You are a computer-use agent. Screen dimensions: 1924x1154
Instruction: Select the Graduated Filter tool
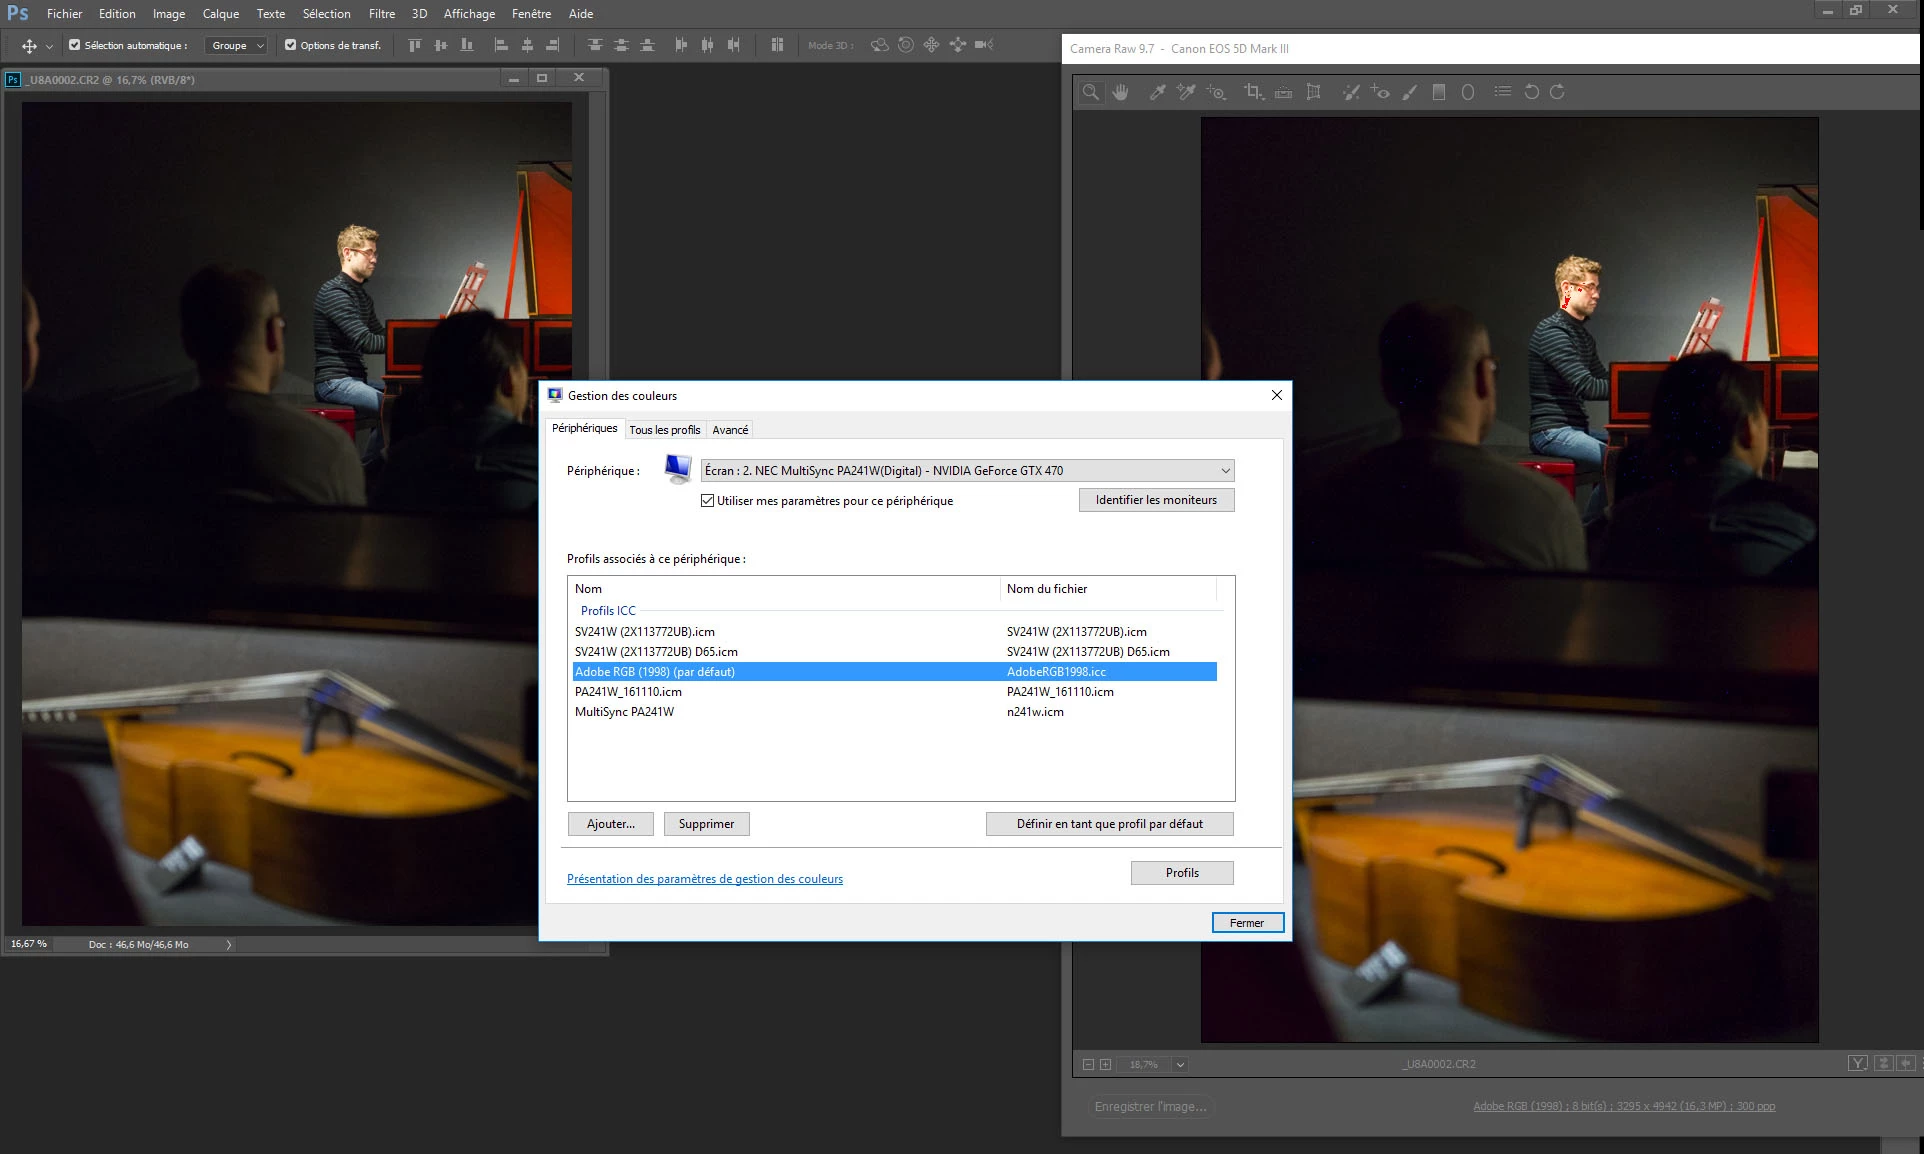pyautogui.click(x=1439, y=92)
